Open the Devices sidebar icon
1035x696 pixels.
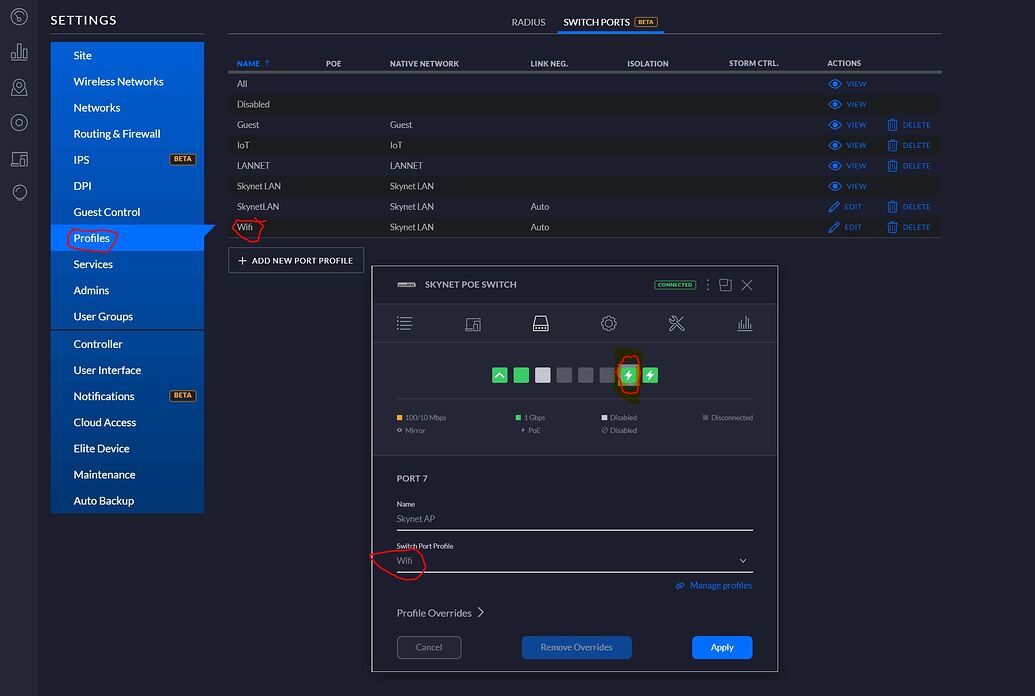click(19, 122)
